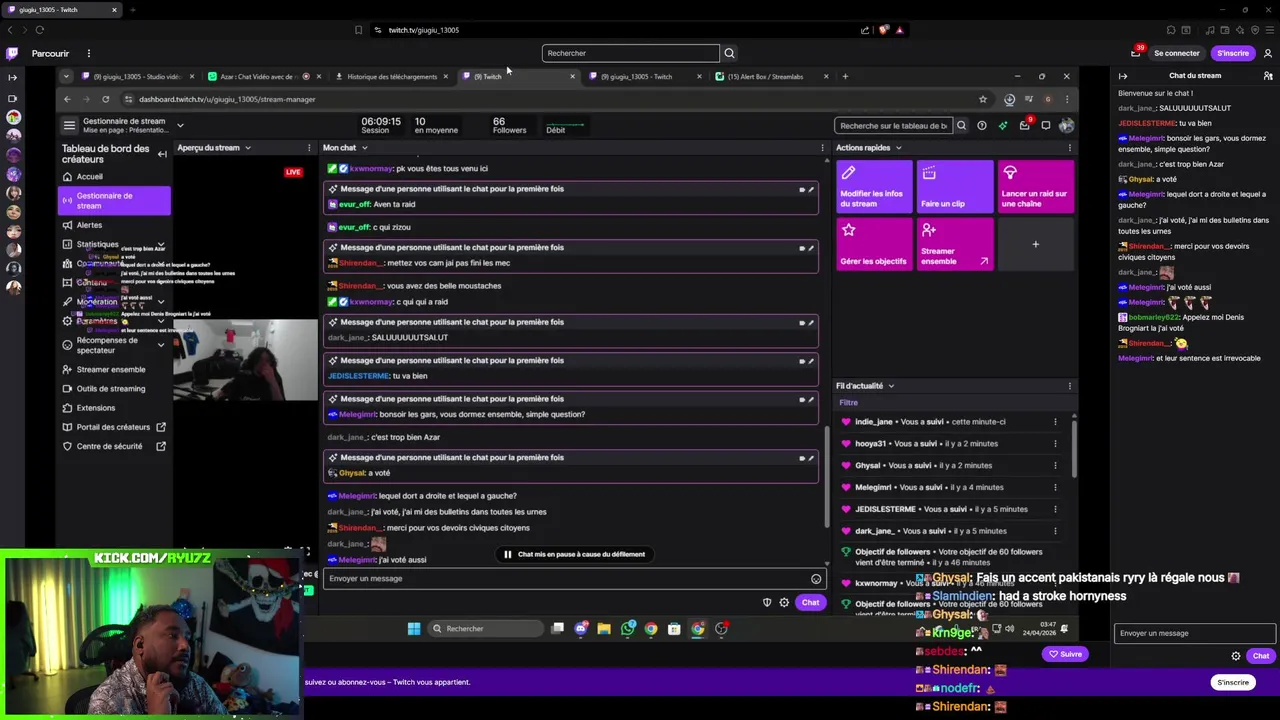Open dashboard inbox notifications
1280x720 pixels.
1024,126
